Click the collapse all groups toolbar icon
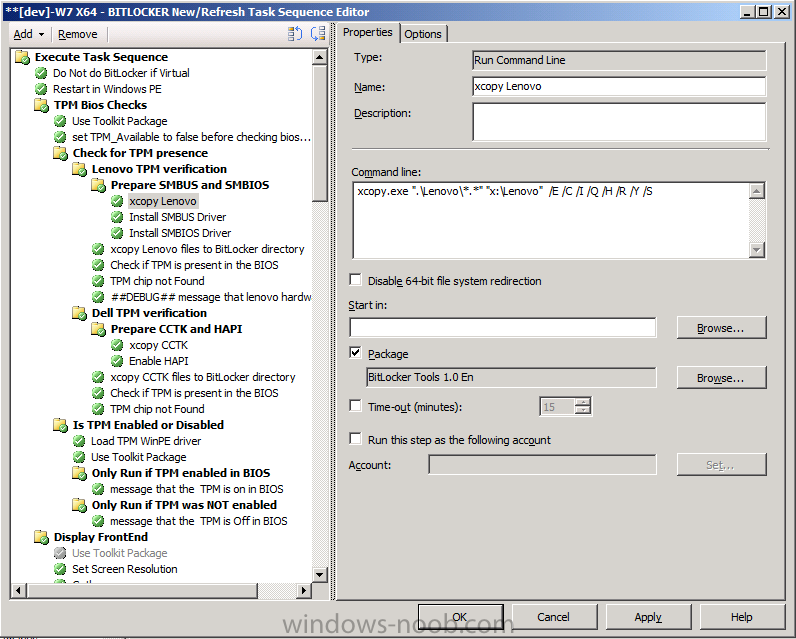This screenshot has height=639, width=796. (318, 33)
